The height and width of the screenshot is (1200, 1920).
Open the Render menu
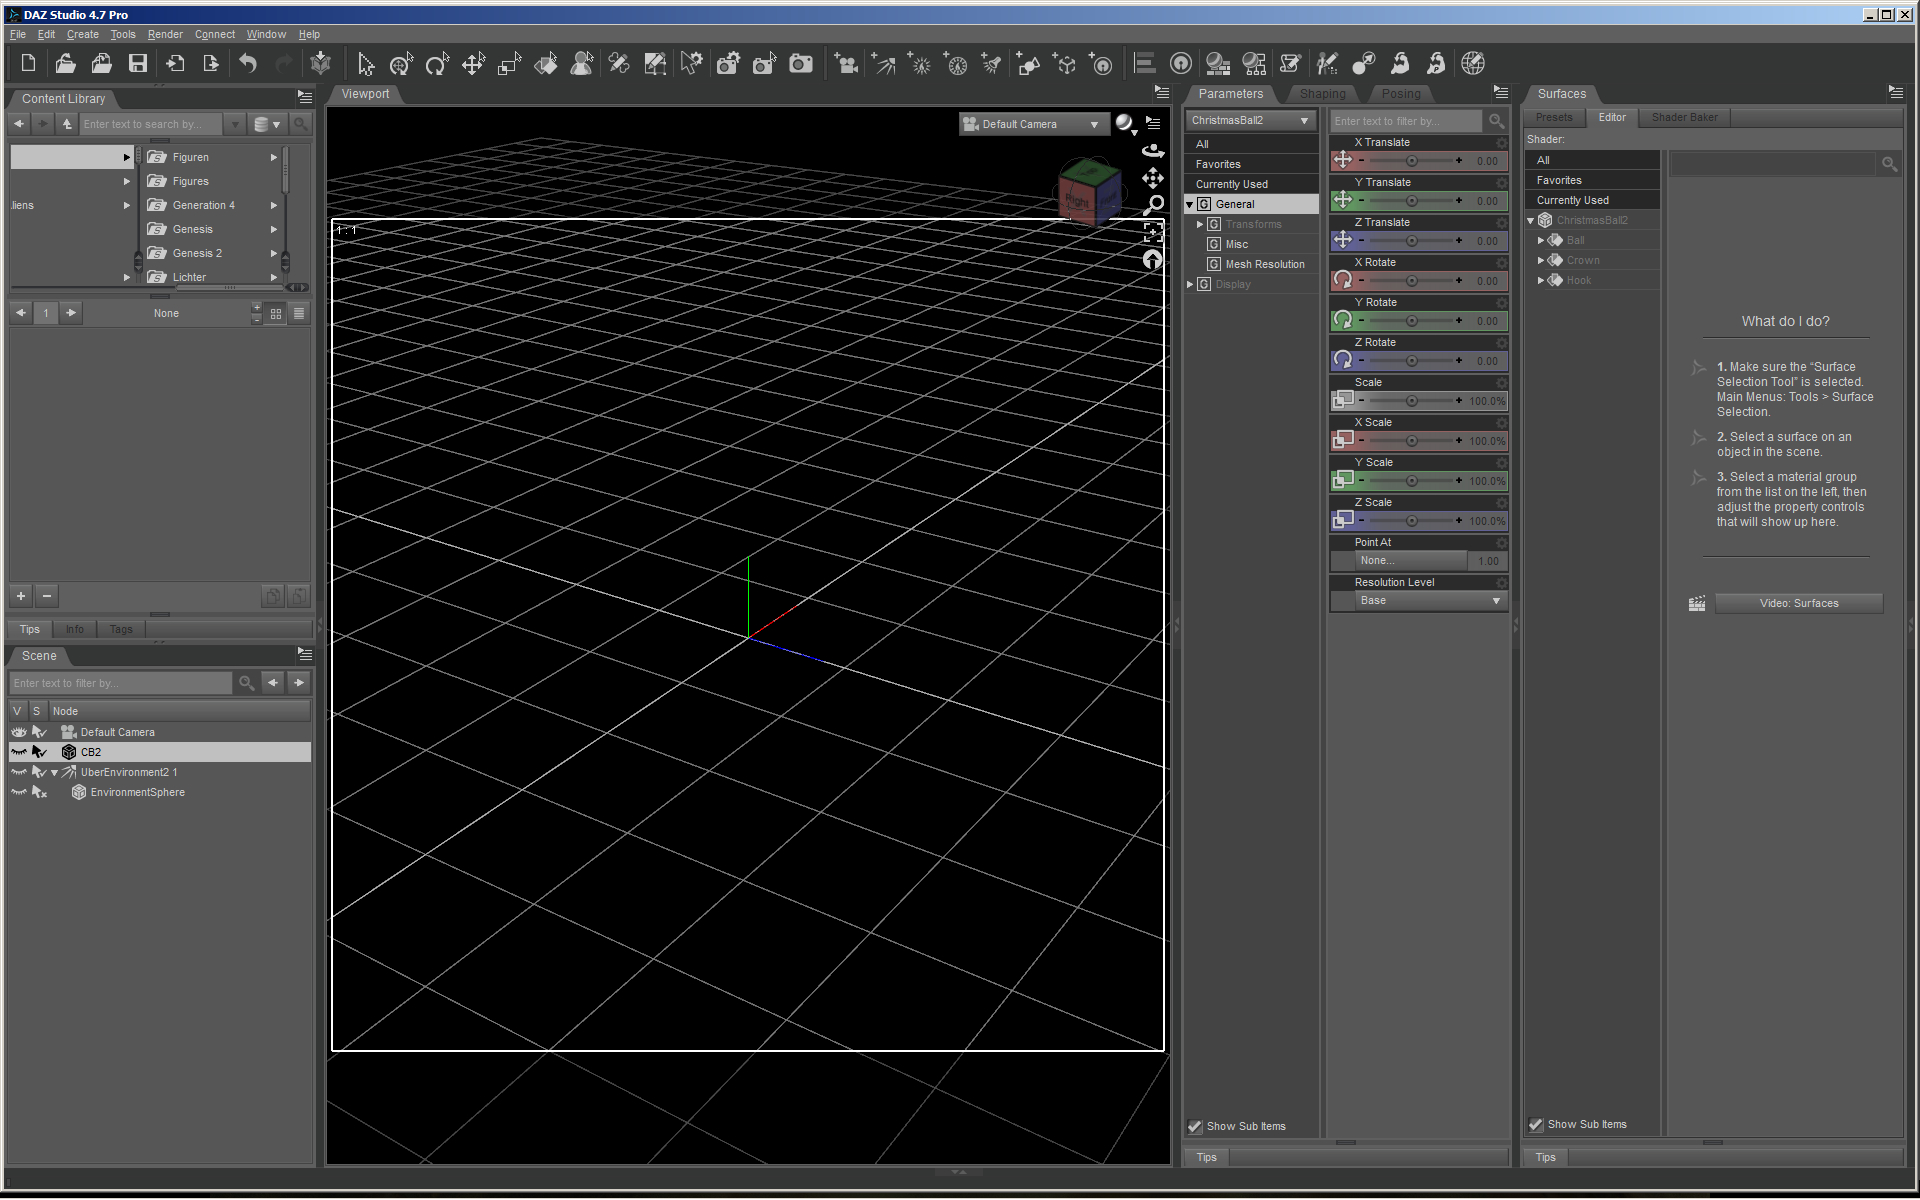[x=165, y=34]
